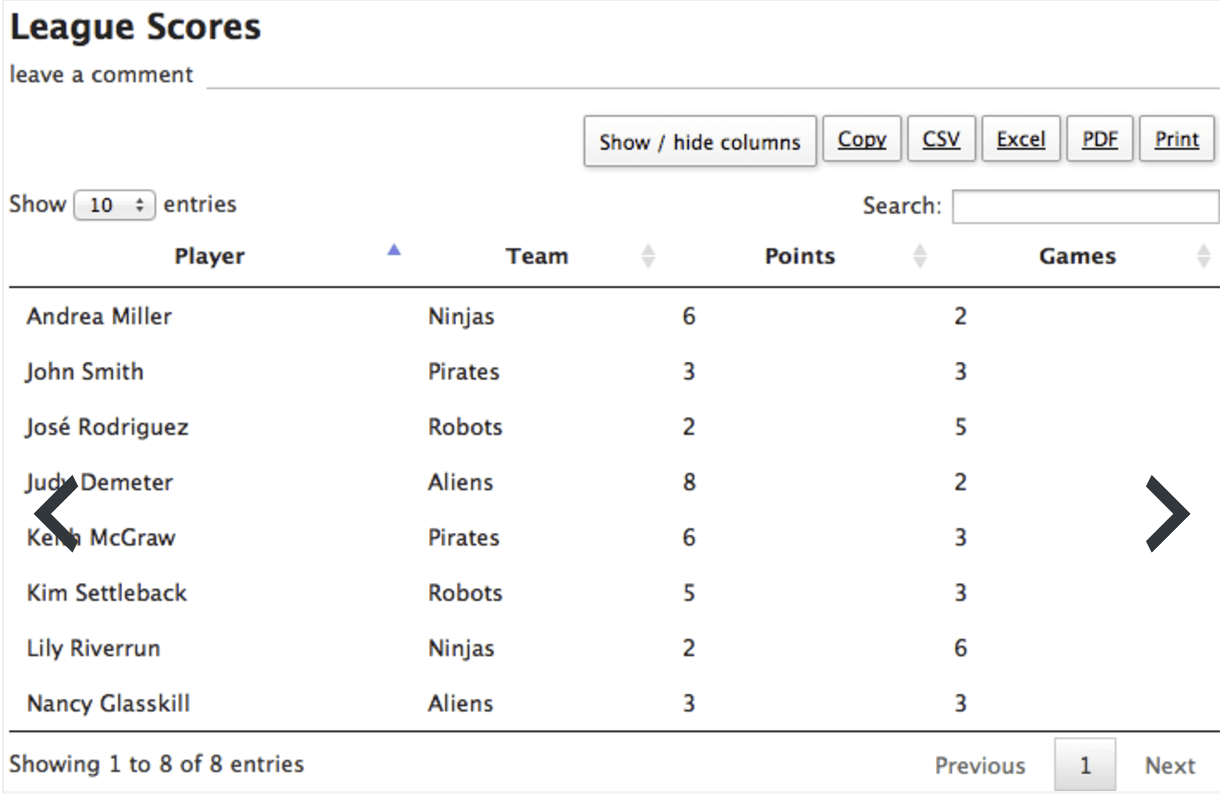Copy the table data
Image resolution: width=1220 pixels, height=794 pixels.
pyautogui.click(x=862, y=139)
